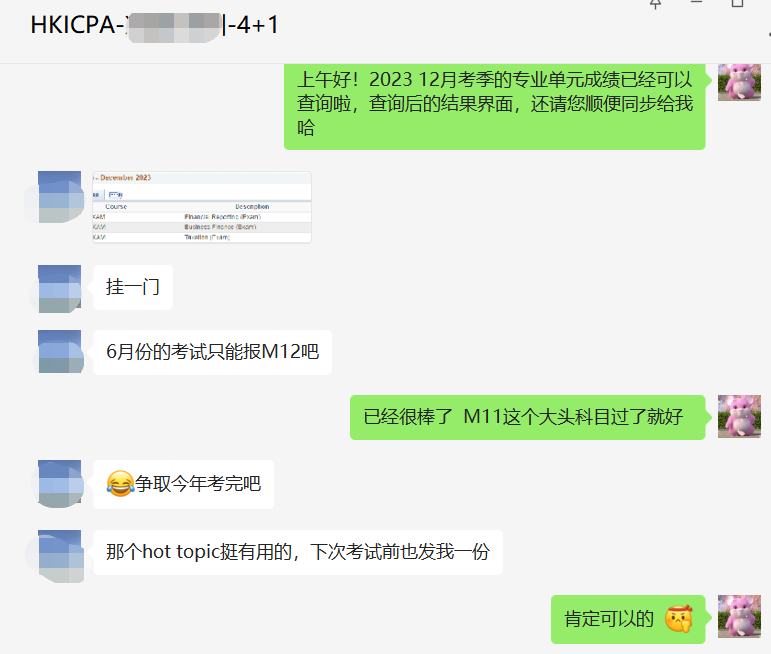Select the 挂一门 message bubble

coord(133,287)
